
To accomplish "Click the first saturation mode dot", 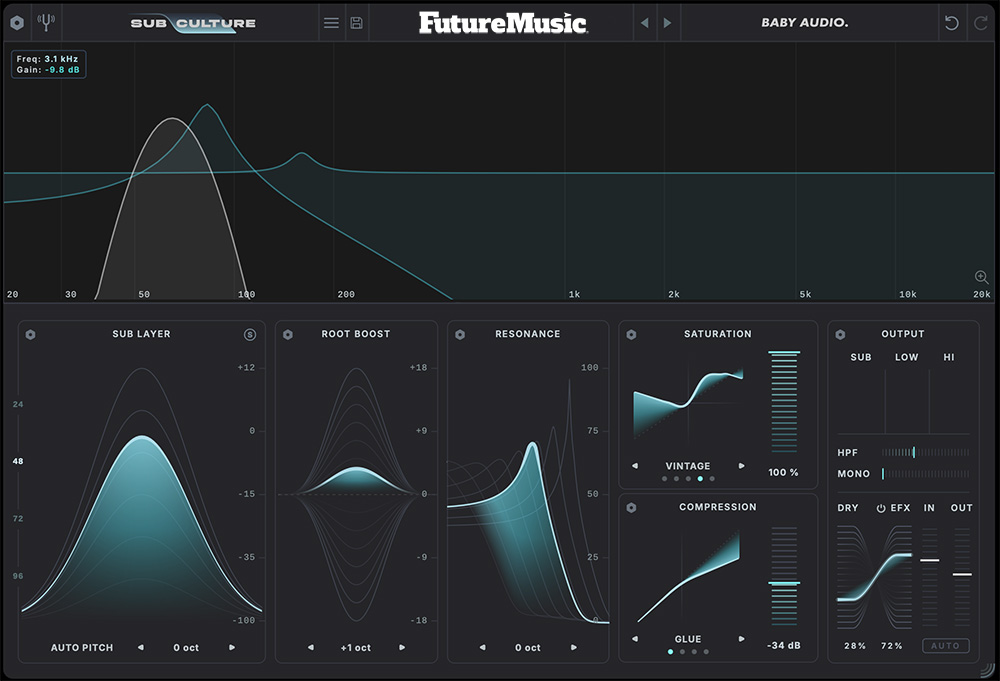I will [x=665, y=478].
